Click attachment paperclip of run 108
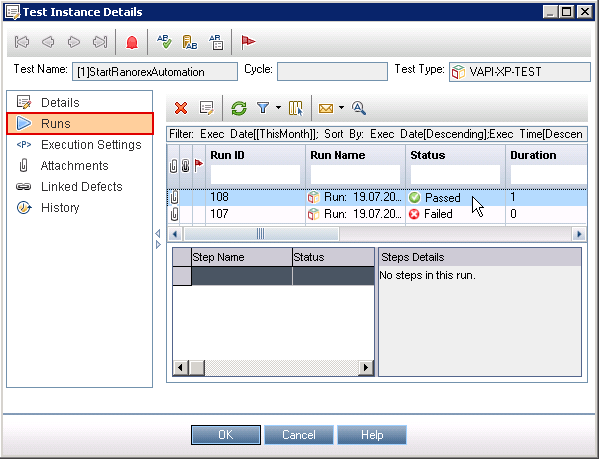 click(174, 197)
